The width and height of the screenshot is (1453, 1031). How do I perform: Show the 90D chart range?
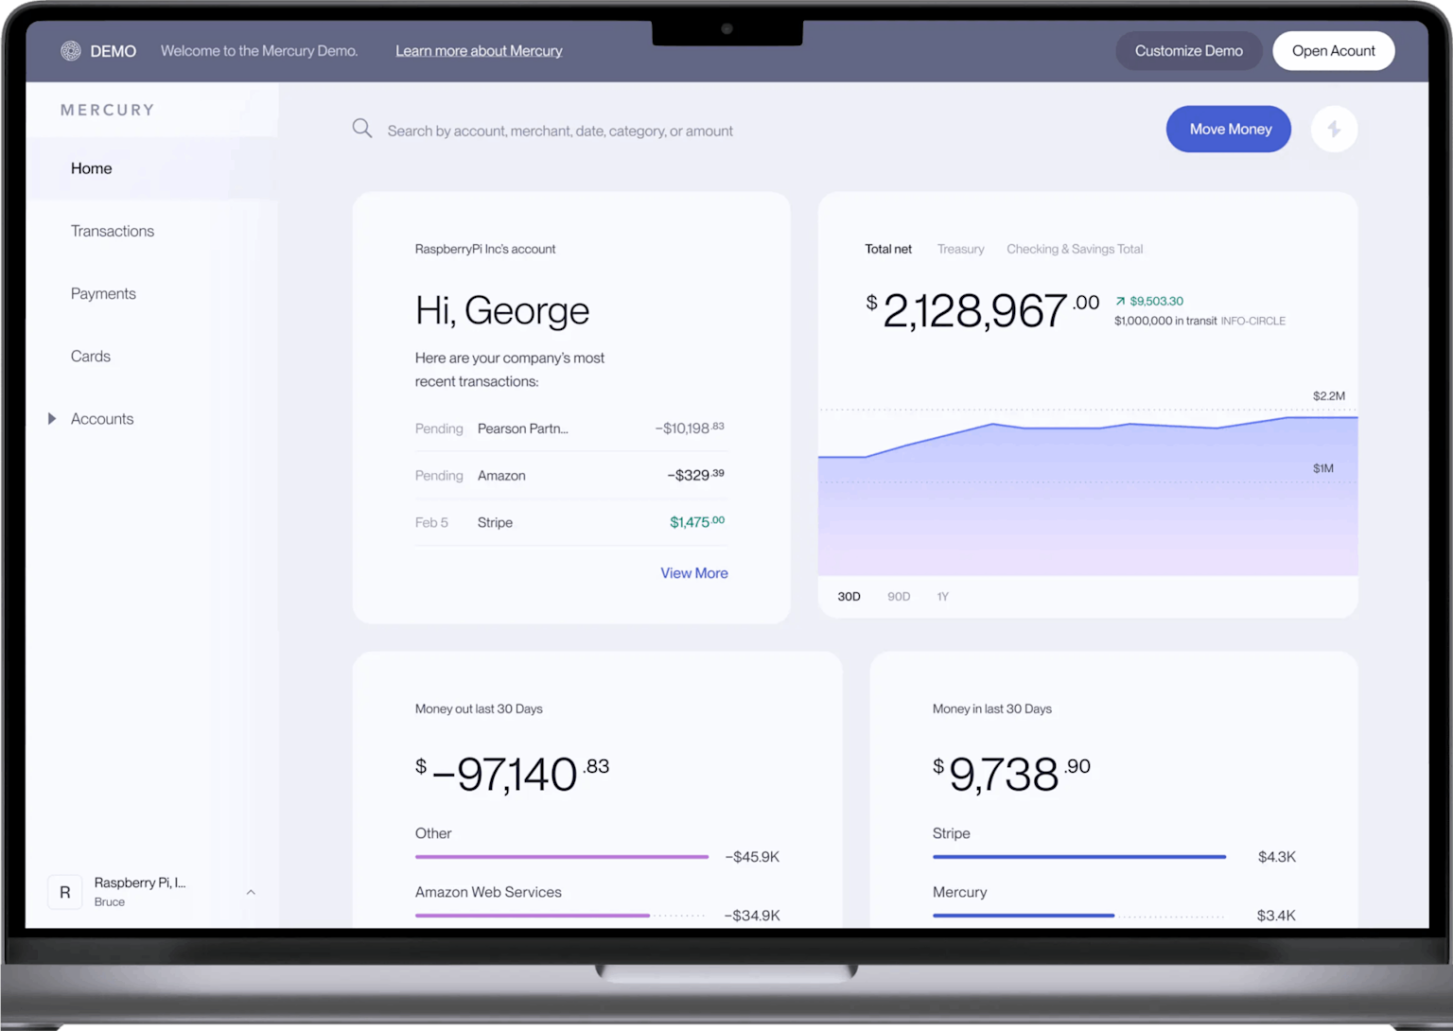898,596
